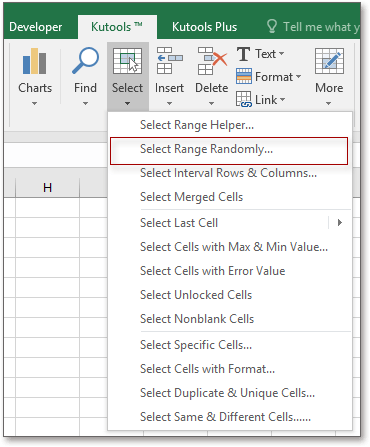Click the Format table icon

(244, 76)
